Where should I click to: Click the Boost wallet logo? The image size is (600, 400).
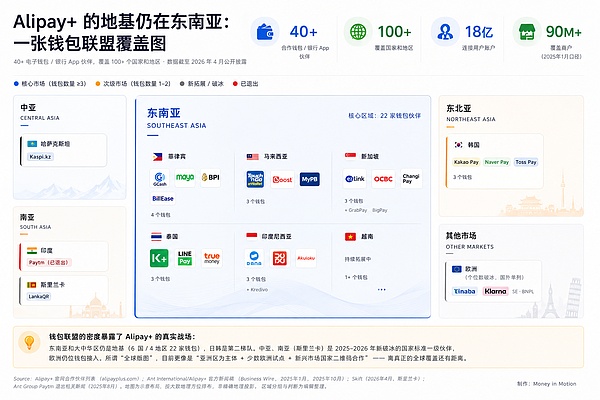pyautogui.click(x=282, y=179)
